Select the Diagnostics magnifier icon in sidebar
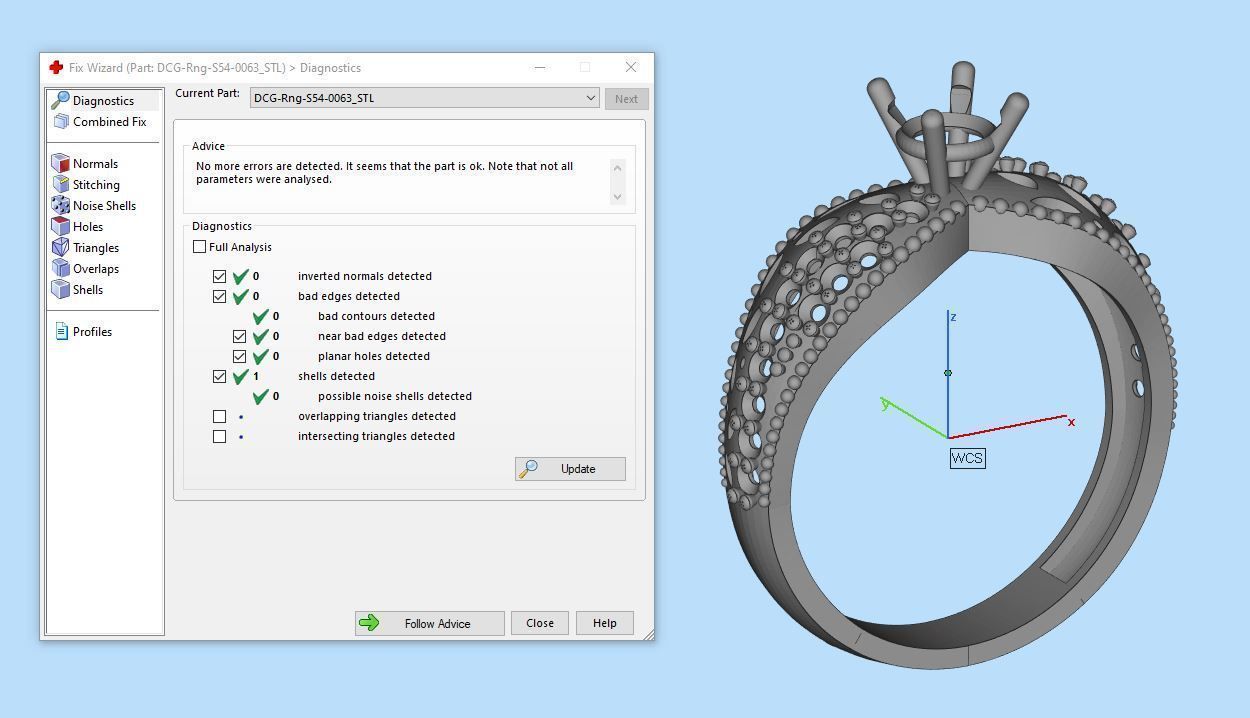Screen dimensions: 1250x718 (x=60, y=100)
